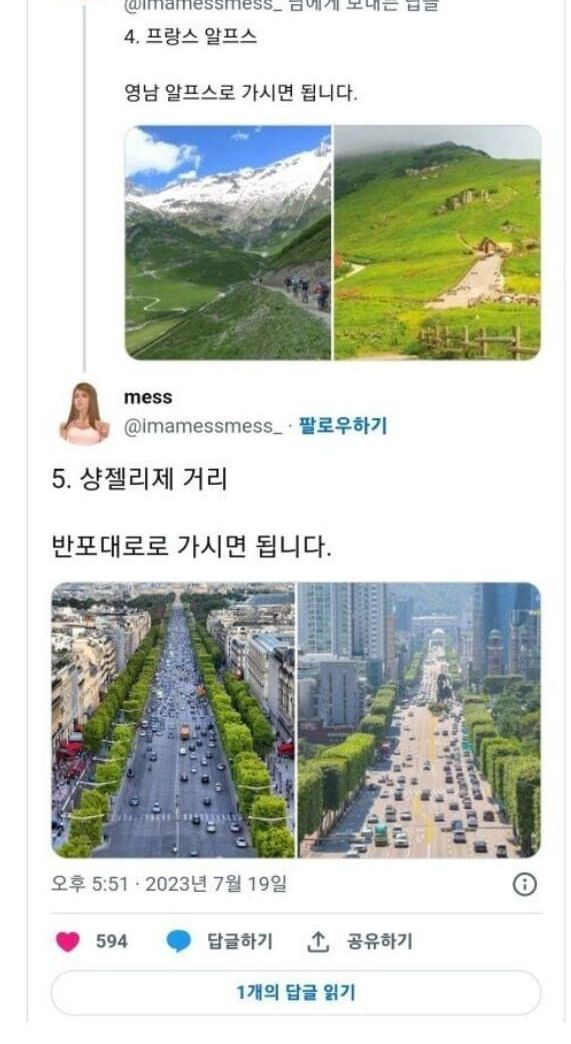The image size is (571, 1044).
Task: Click the share upload arrow icon
Action: coord(318,941)
